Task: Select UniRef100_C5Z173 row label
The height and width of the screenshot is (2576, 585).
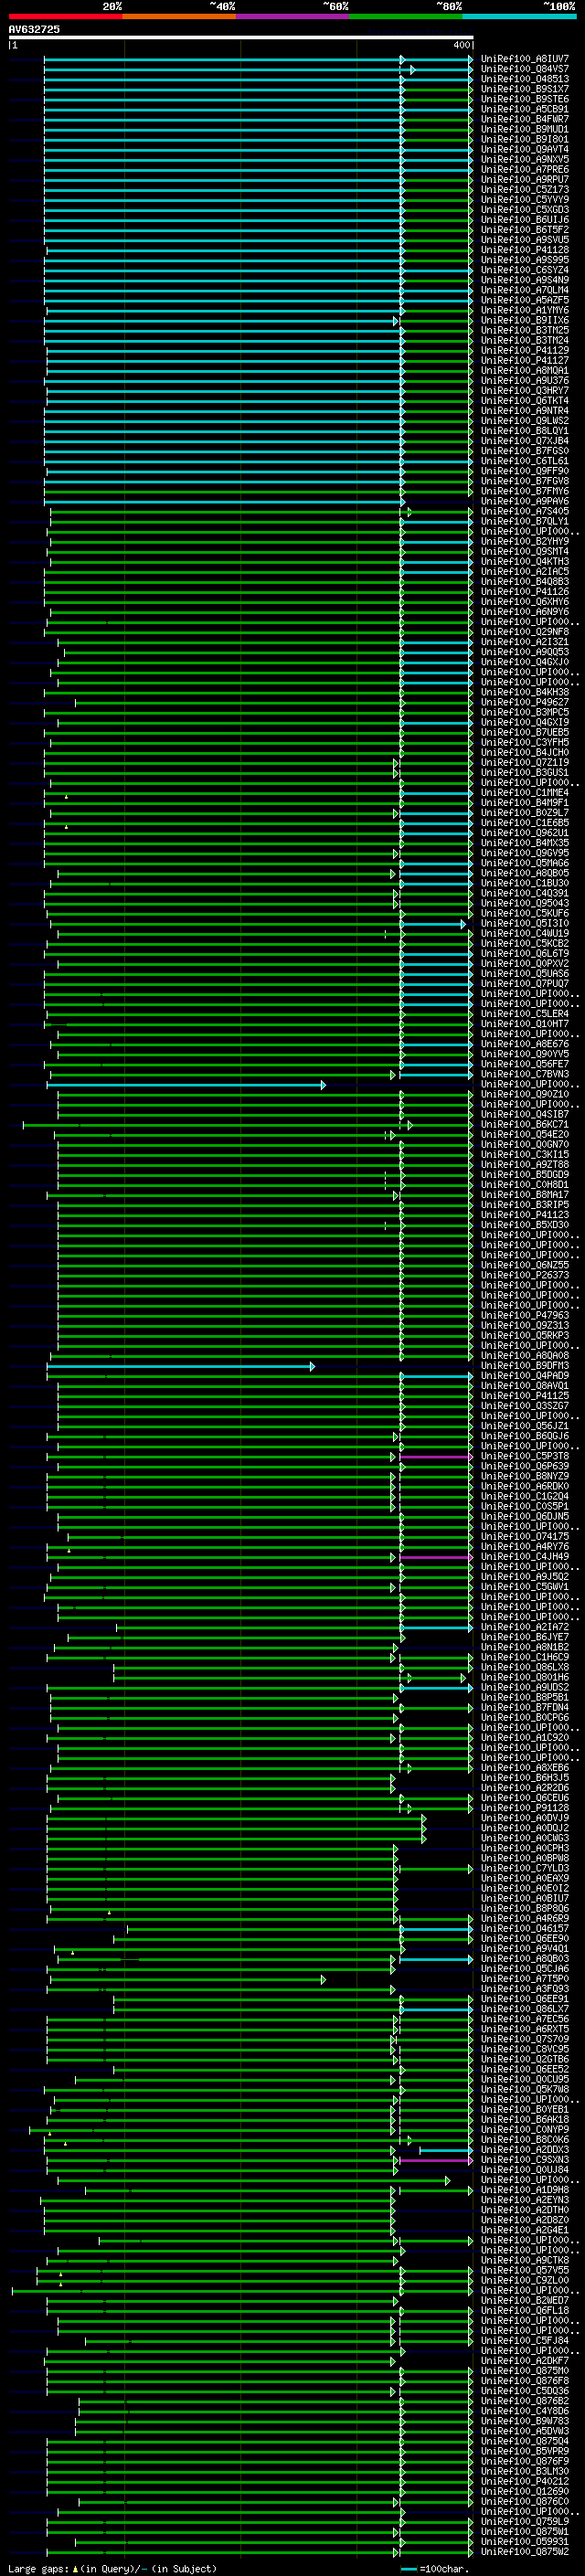Action: tap(525, 190)
